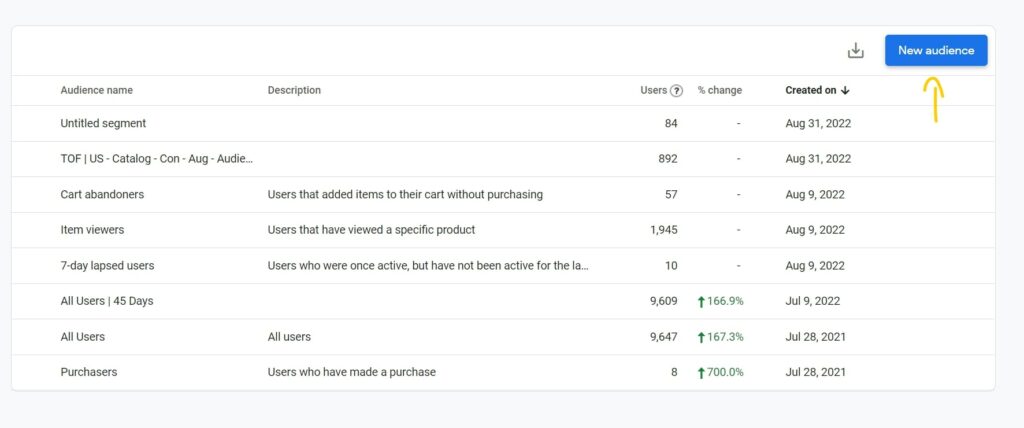Click the 700.0% change for Purchasers

(720, 372)
